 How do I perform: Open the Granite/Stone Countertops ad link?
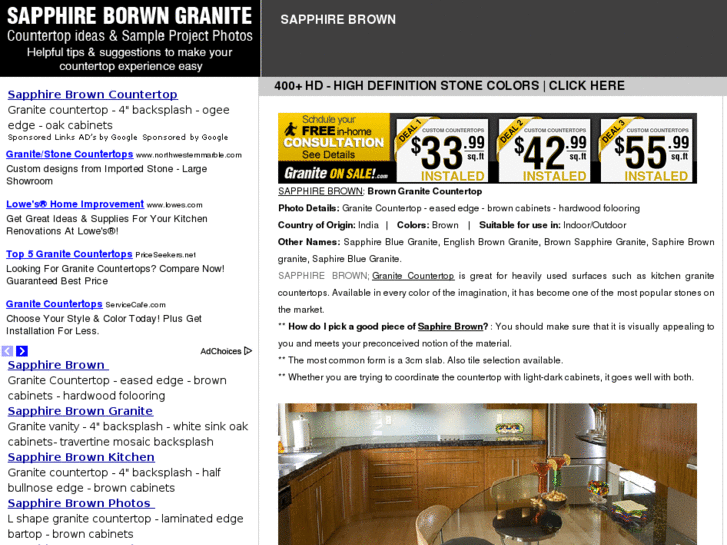coord(70,154)
